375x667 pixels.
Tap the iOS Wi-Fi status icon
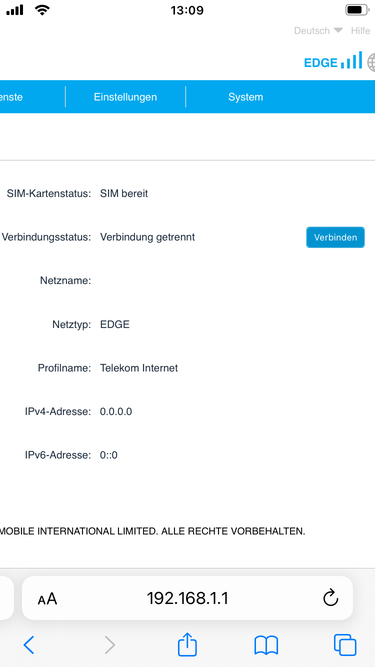tap(42, 10)
